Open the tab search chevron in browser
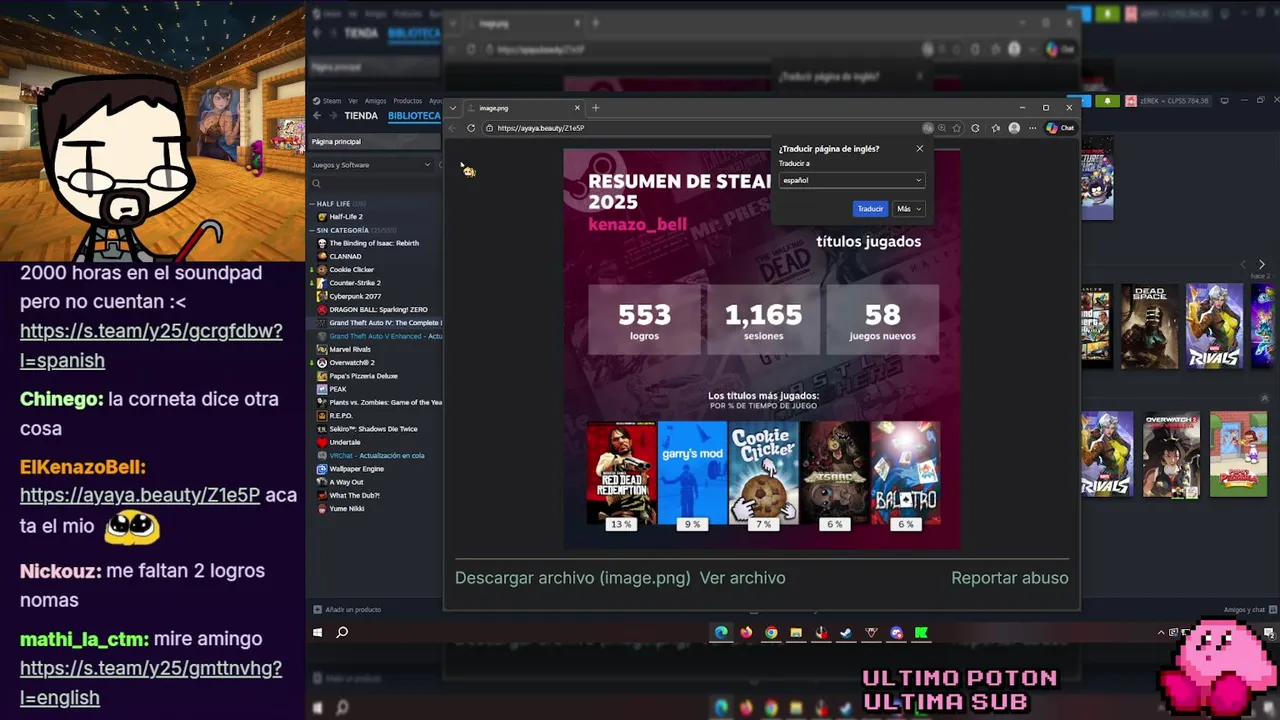The width and height of the screenshot is (1280, 720). point(452,108)
